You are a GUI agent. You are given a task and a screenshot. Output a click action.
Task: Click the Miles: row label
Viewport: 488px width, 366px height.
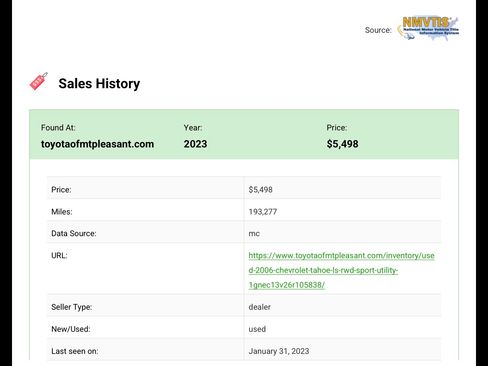click(62, 212)
